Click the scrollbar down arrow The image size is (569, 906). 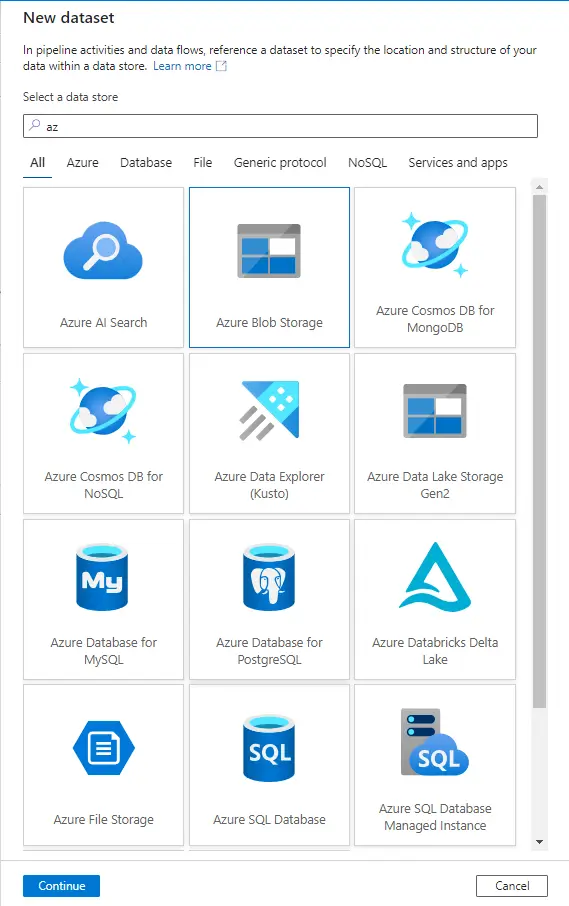click(x=539, y=842)
